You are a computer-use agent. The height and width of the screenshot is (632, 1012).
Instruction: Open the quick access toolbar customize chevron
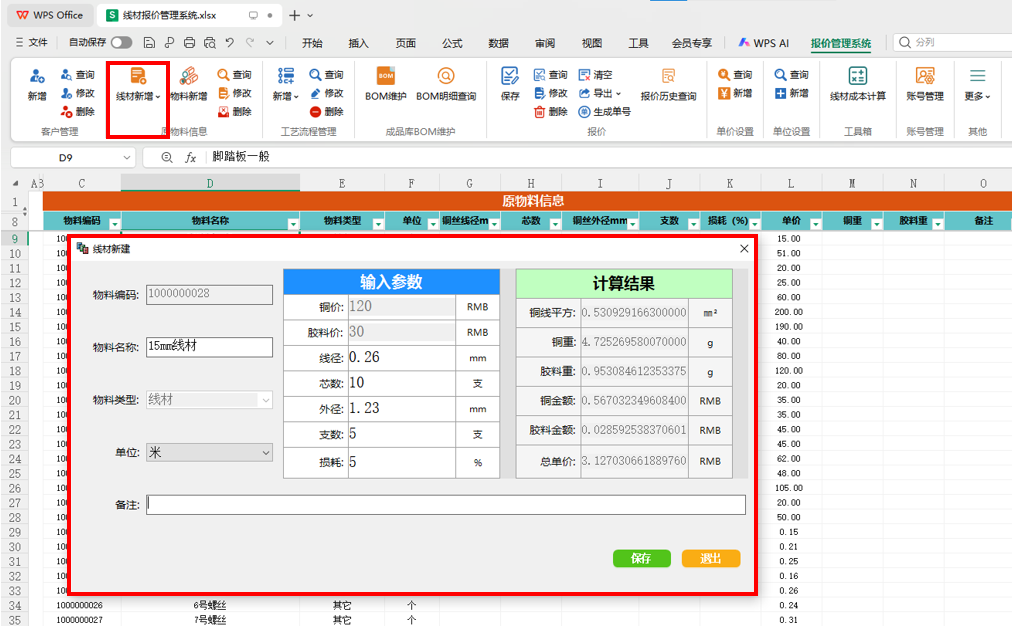(270, 43)
